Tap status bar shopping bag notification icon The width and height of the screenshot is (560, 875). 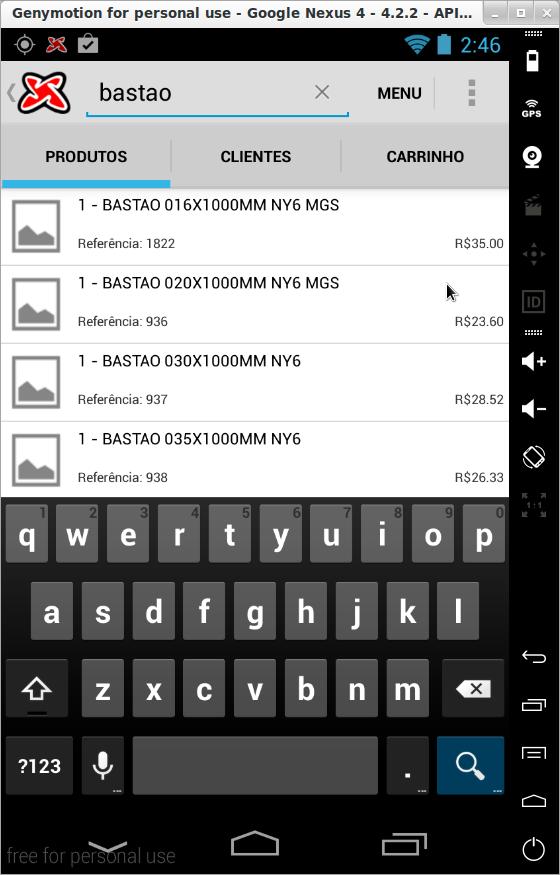[x=88, y=44]
